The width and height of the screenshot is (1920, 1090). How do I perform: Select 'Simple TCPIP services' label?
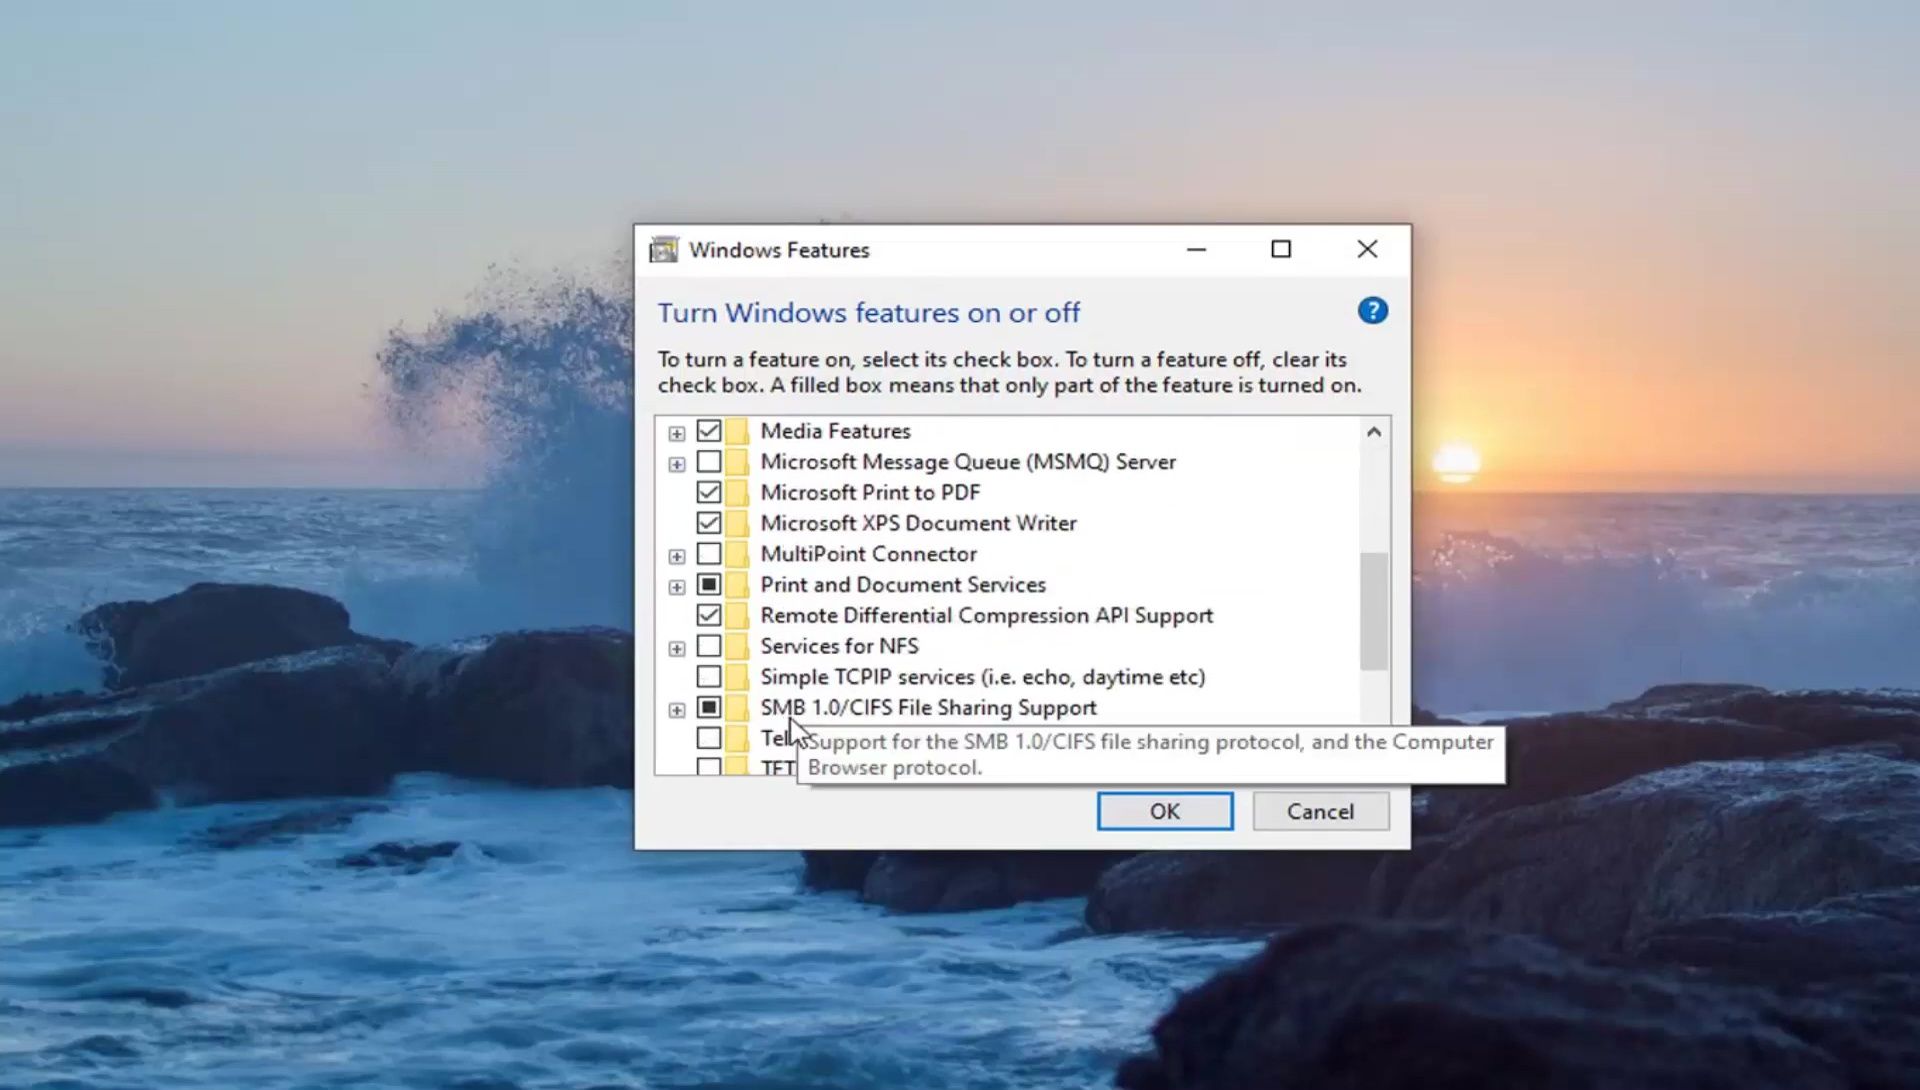[983, 677]
